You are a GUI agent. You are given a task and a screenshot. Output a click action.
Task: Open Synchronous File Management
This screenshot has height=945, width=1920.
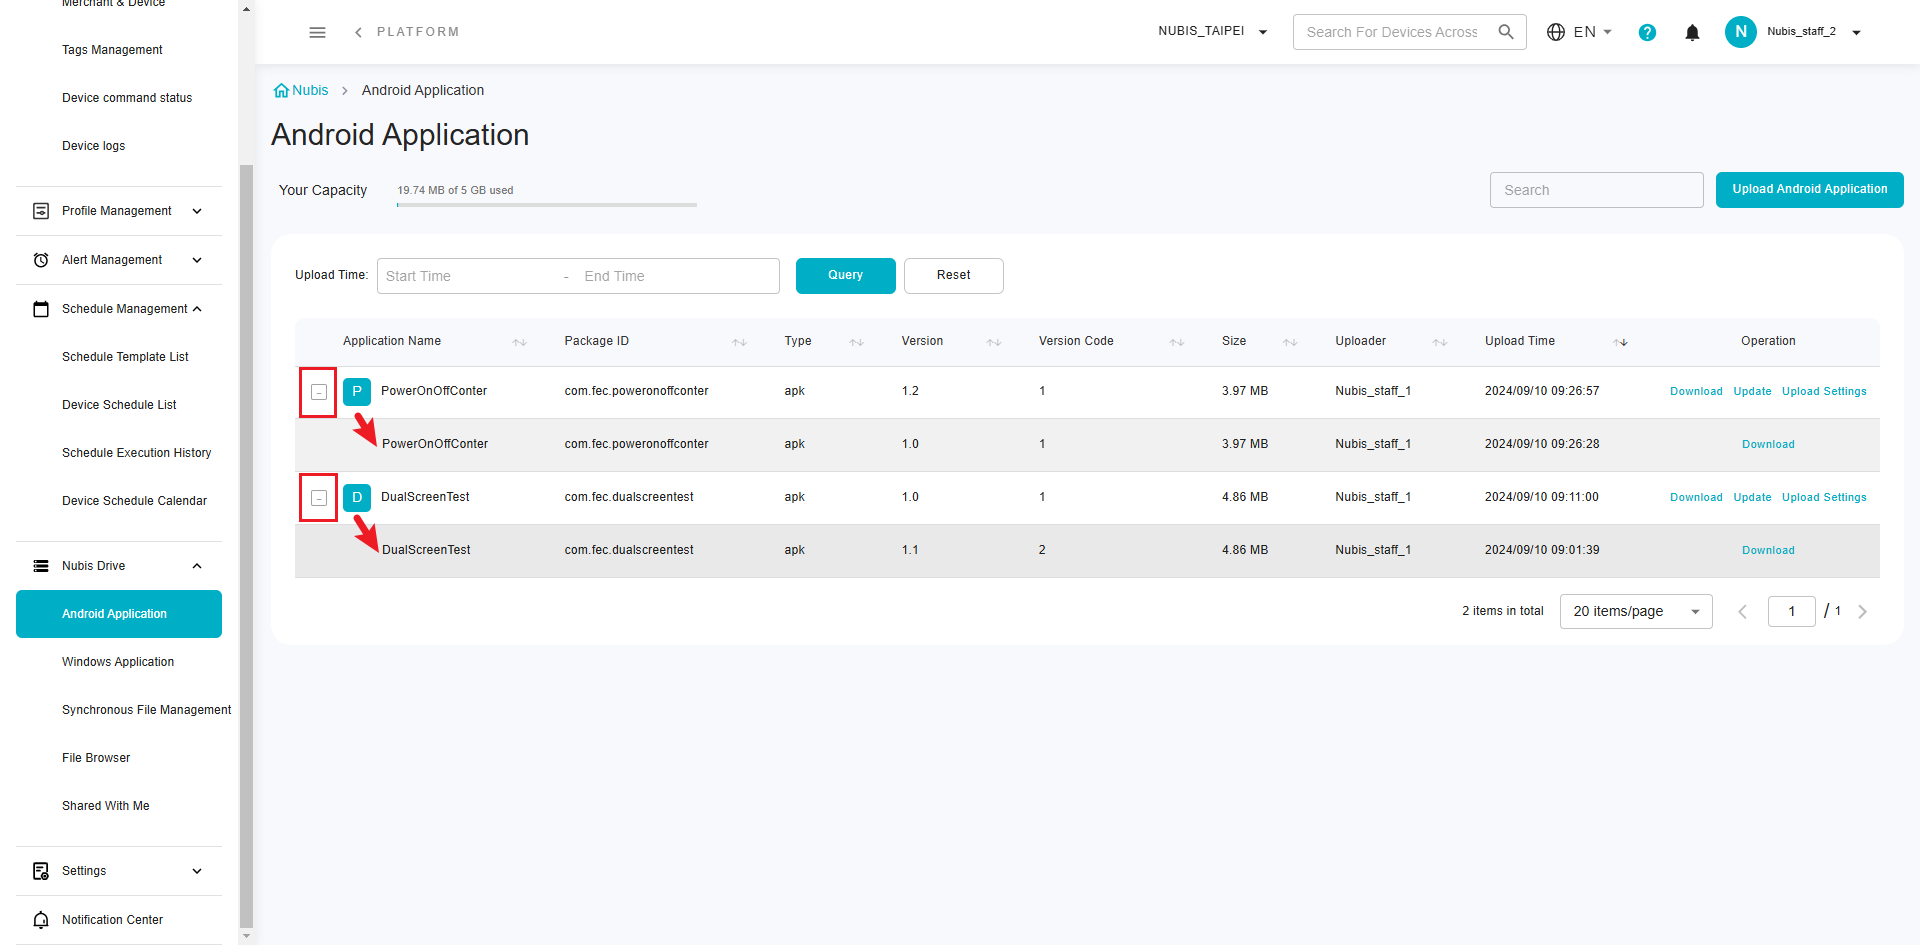[x=146, y=710]
